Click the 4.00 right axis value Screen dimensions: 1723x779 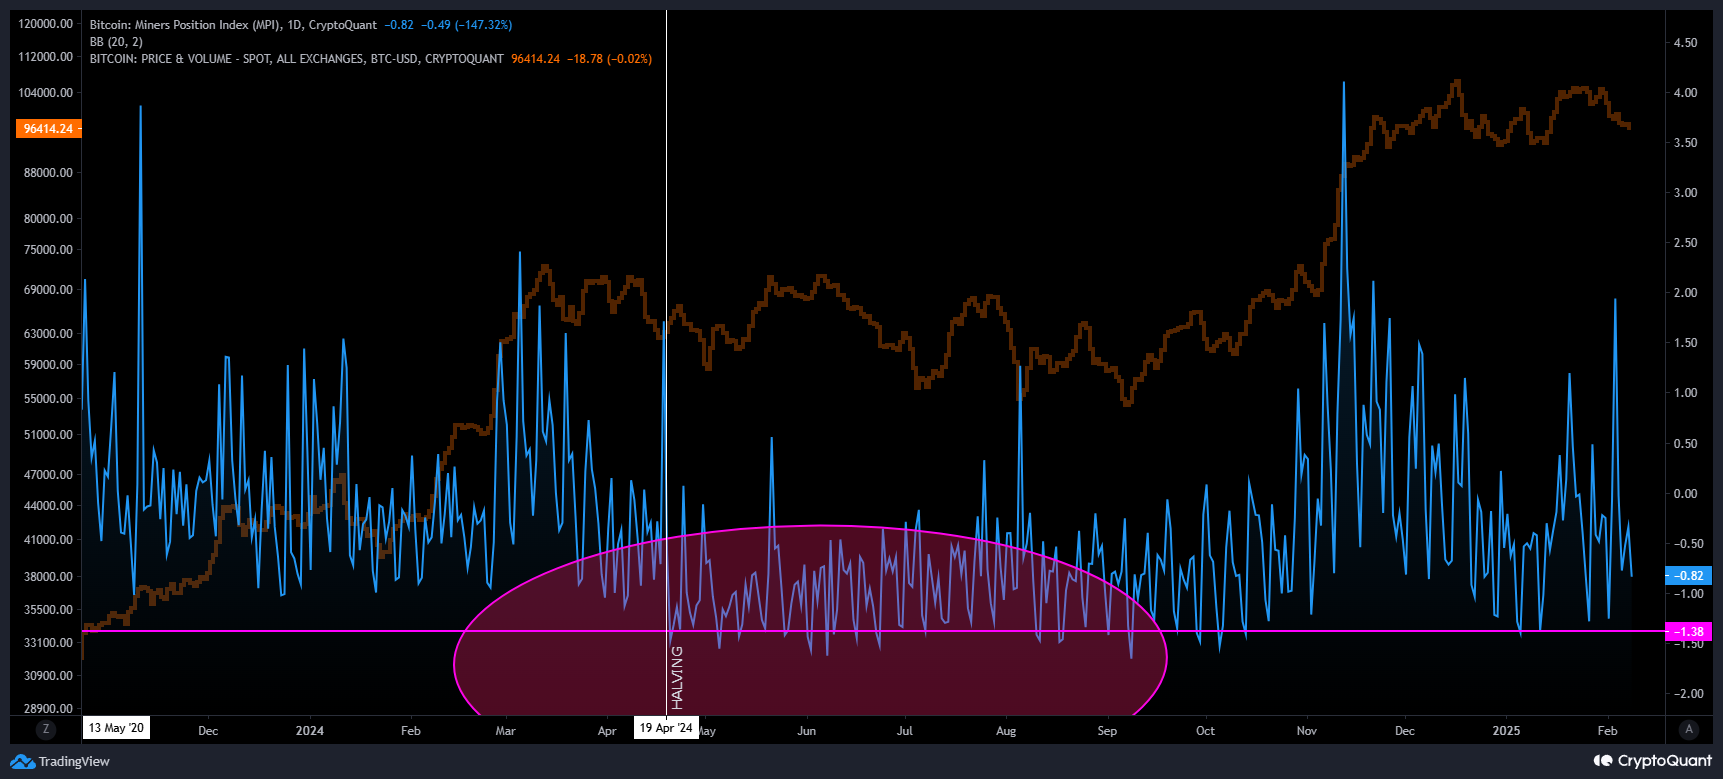pyautogui.click(x=1685, y=93)
